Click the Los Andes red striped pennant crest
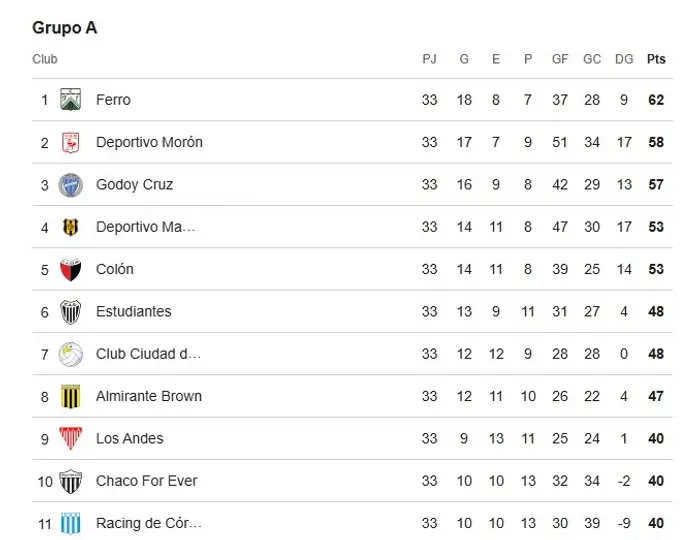Image resolution: width=699 pixels, height=540 pixels. (x=70, y=438)
